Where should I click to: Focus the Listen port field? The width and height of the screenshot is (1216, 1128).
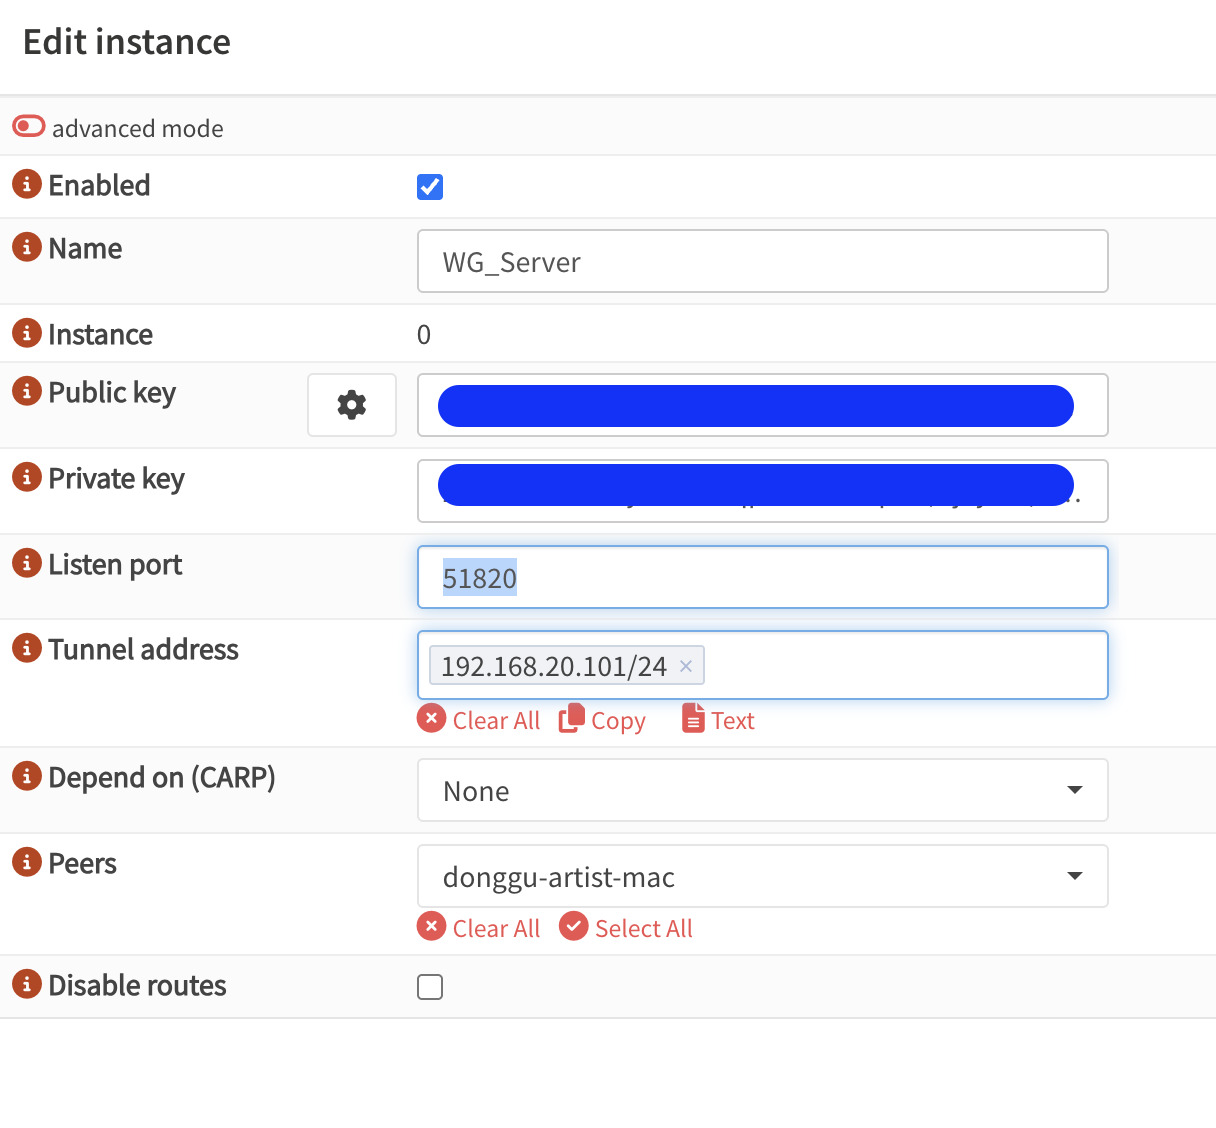pos(762,578)
